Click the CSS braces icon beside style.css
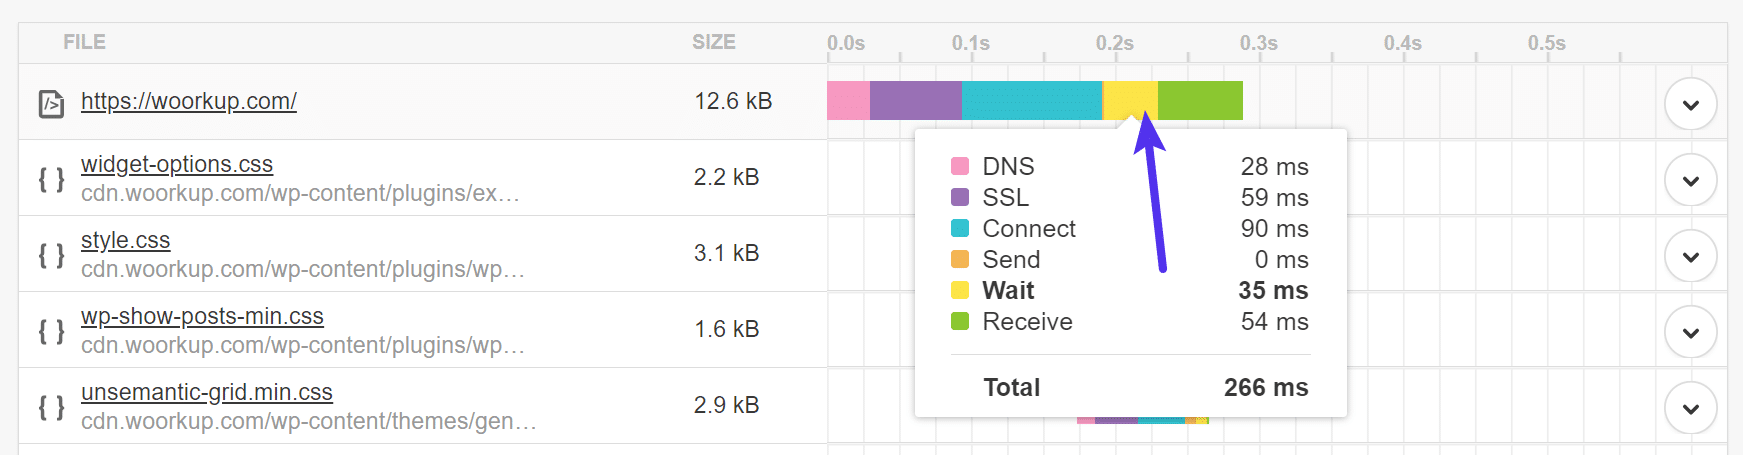Screen dimensions: 1743x455 click(51, 256)
